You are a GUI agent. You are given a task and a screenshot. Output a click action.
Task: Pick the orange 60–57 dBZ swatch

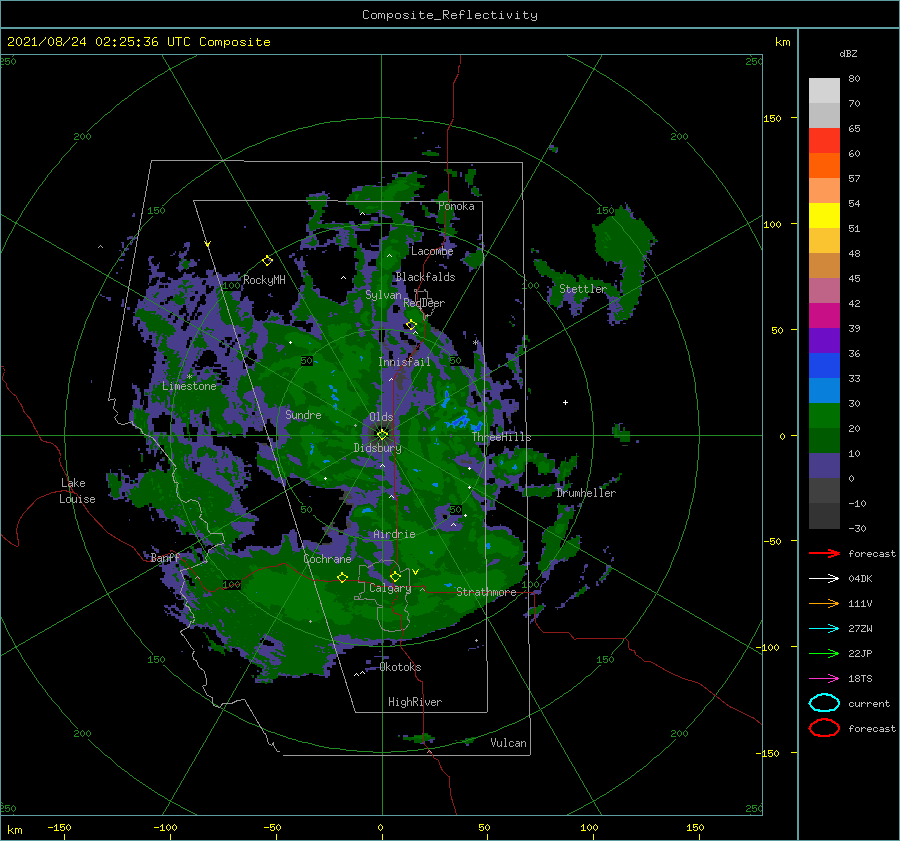point(824,166)
